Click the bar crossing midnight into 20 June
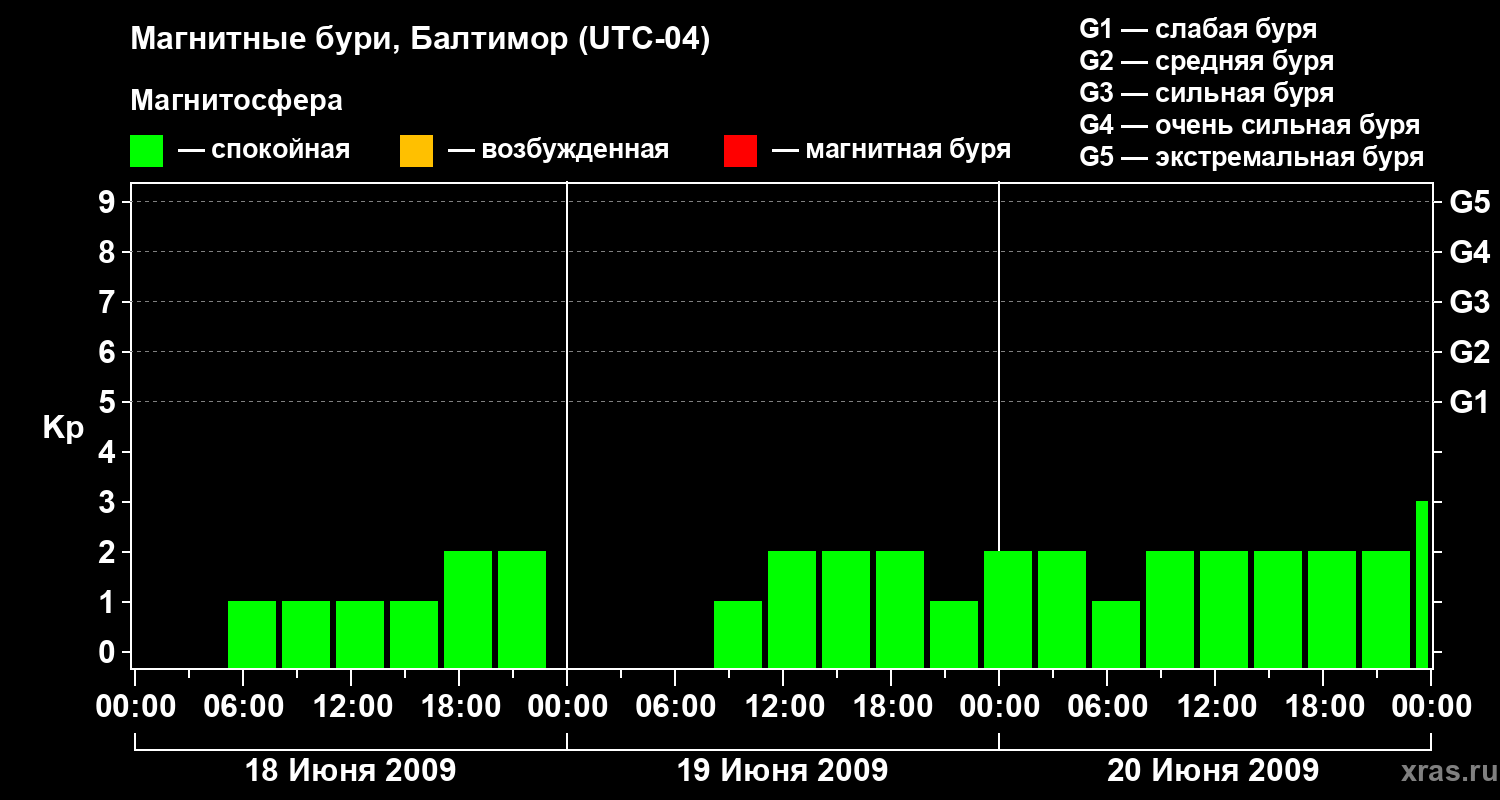Image resolution: width=1500 pixels, height=800 pixels. pyautogui.click(x=1008, y=609)
